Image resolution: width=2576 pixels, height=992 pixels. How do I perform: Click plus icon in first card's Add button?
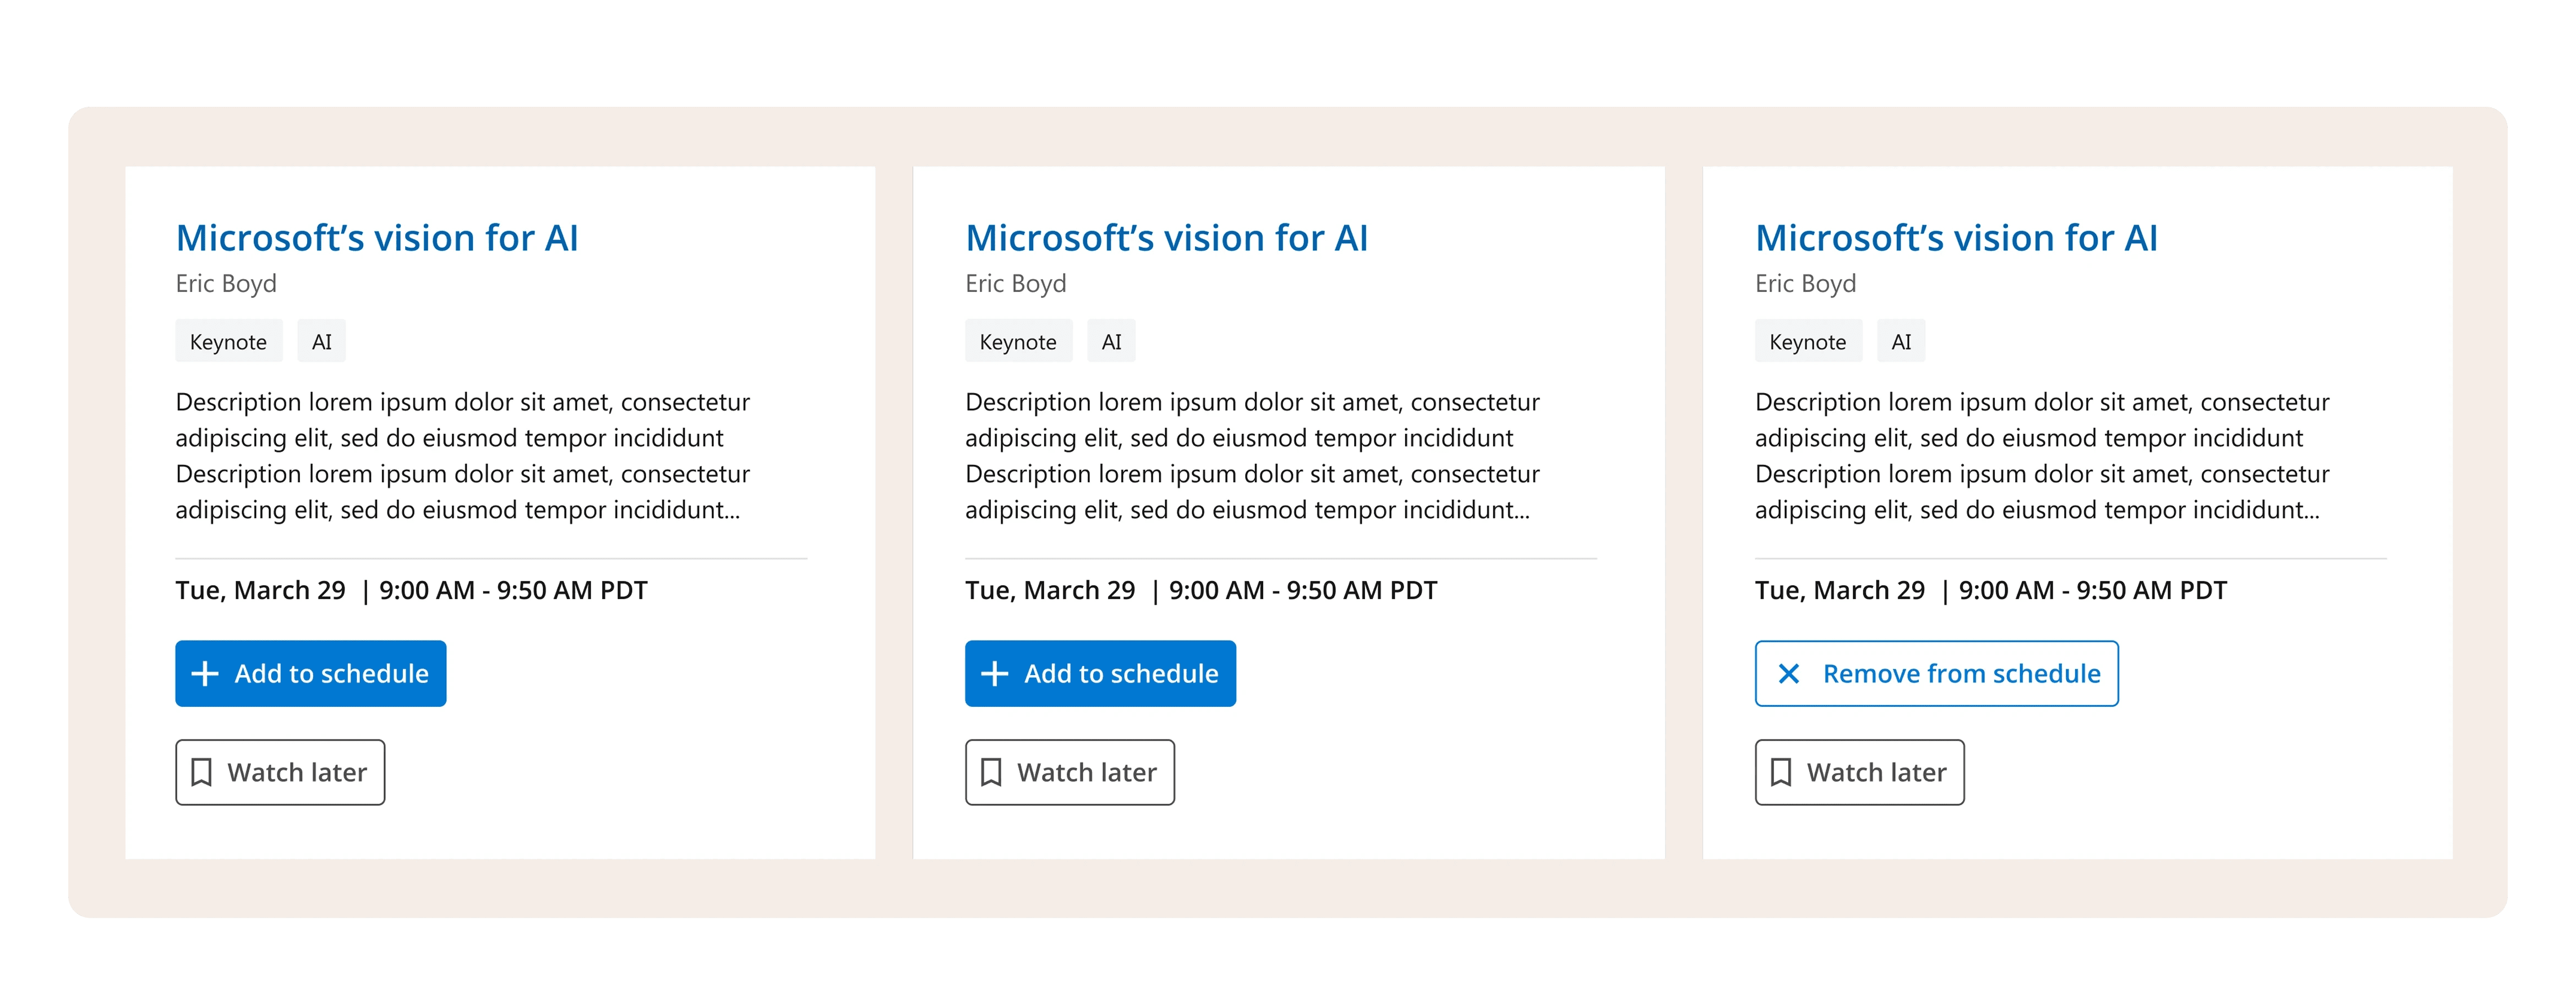pos(204,674)
